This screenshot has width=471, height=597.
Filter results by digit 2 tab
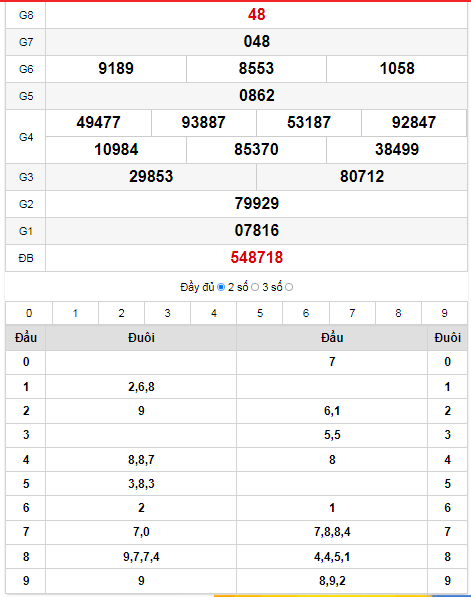coord(121,313)
